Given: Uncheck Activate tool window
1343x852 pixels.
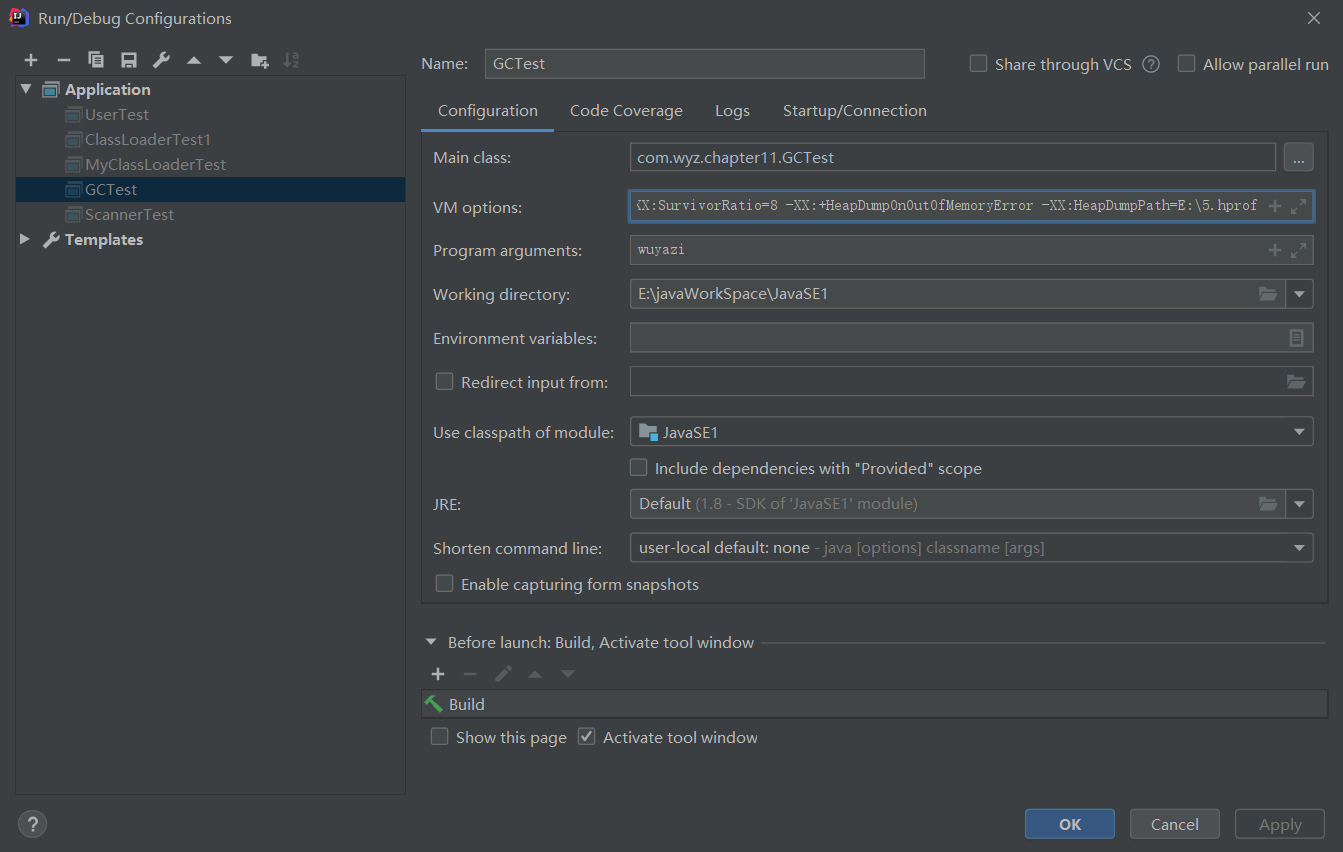Looking at the screenshot, I should [587, 737].
